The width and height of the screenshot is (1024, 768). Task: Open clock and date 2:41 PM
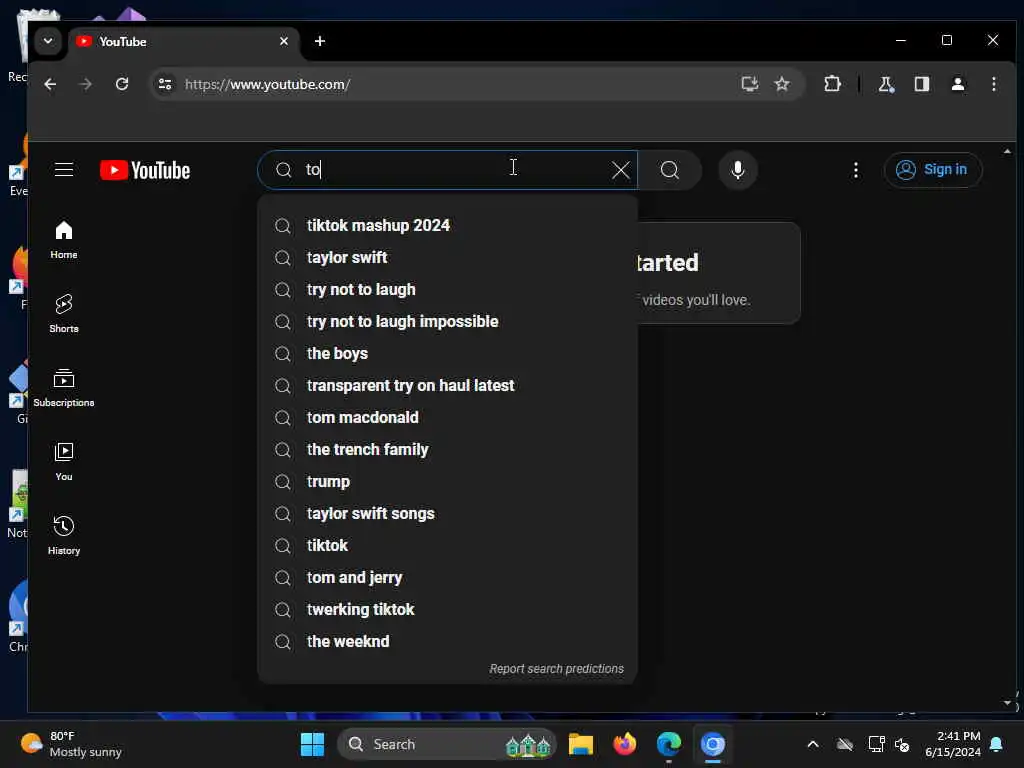[953, 744]
